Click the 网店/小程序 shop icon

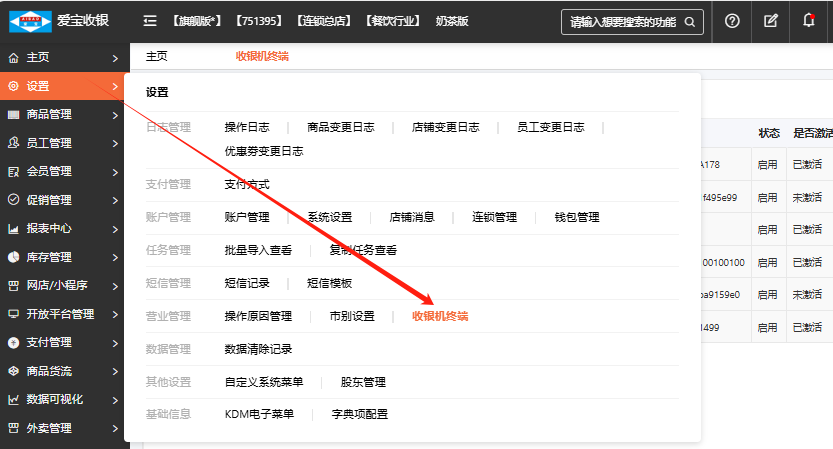pyautogui.click(x=13, y=285)
